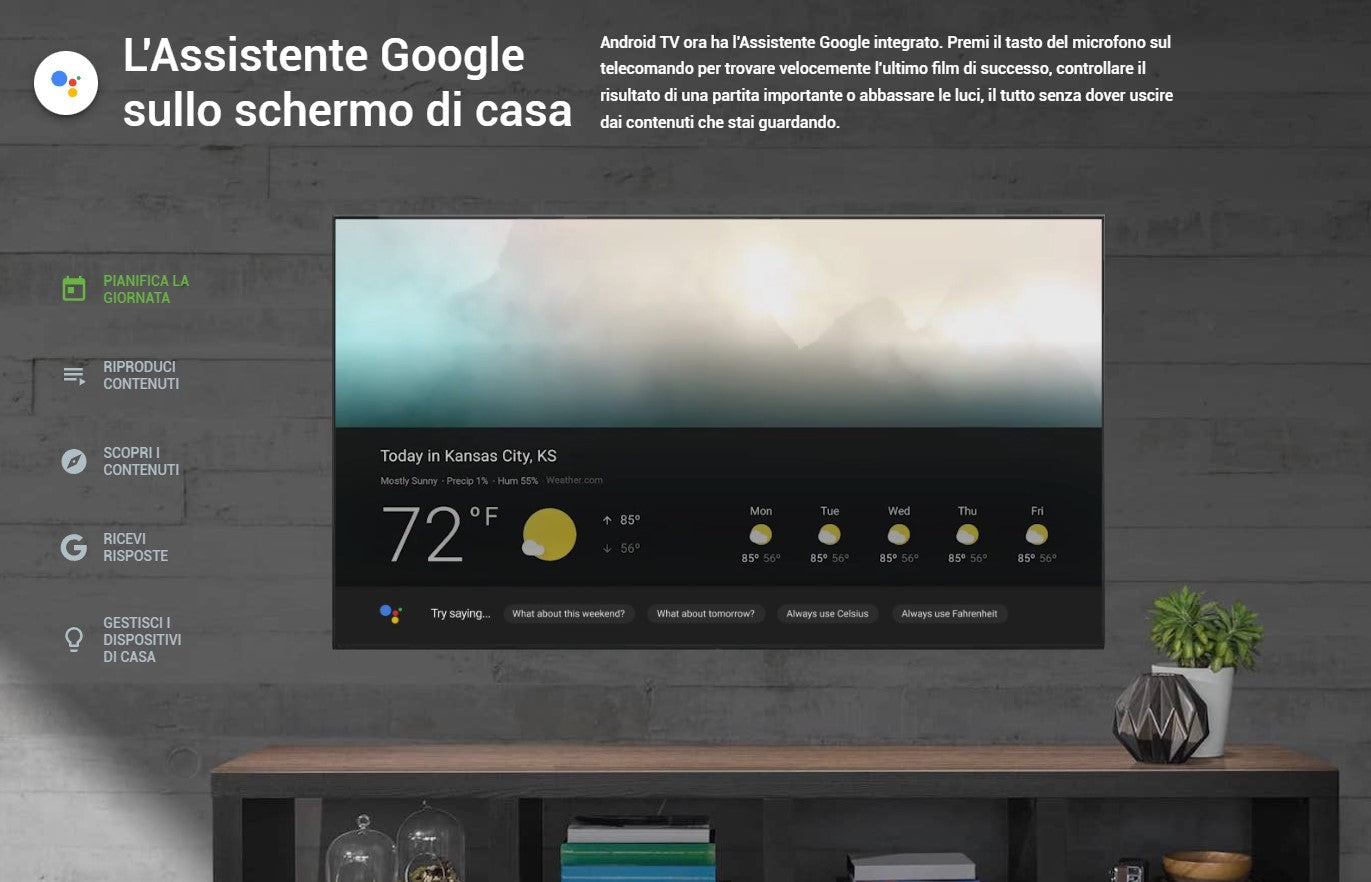Click the Weather.com source link
Screen dimensions: 1371x882
click(574, 481)
